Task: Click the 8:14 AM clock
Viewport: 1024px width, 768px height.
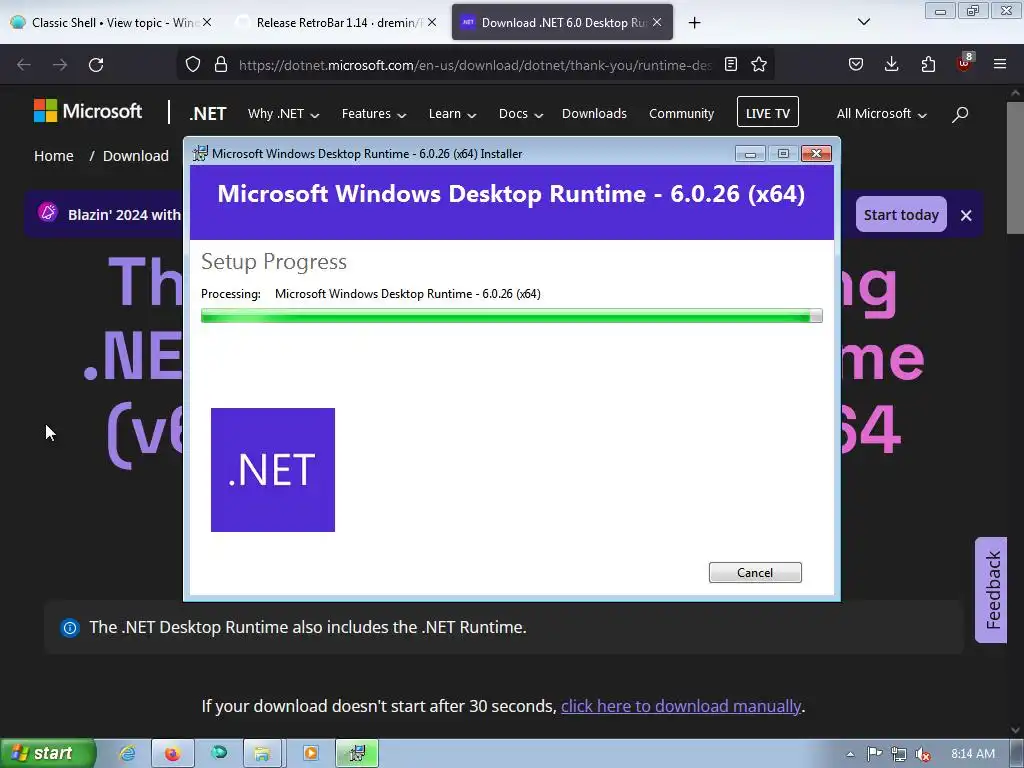Action: tap(973, 754)
